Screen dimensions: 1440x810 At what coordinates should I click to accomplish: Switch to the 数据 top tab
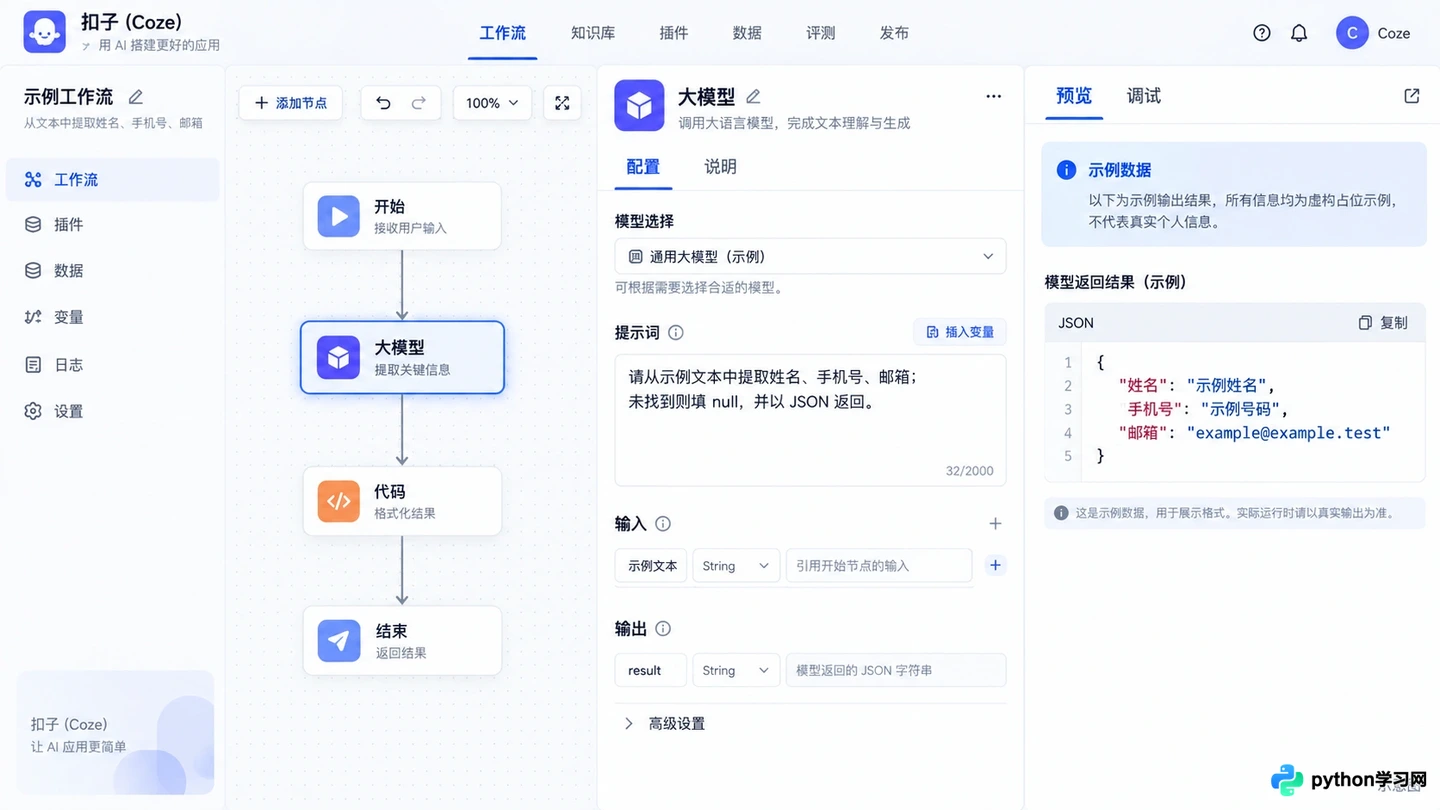click(x=747, y=33)
